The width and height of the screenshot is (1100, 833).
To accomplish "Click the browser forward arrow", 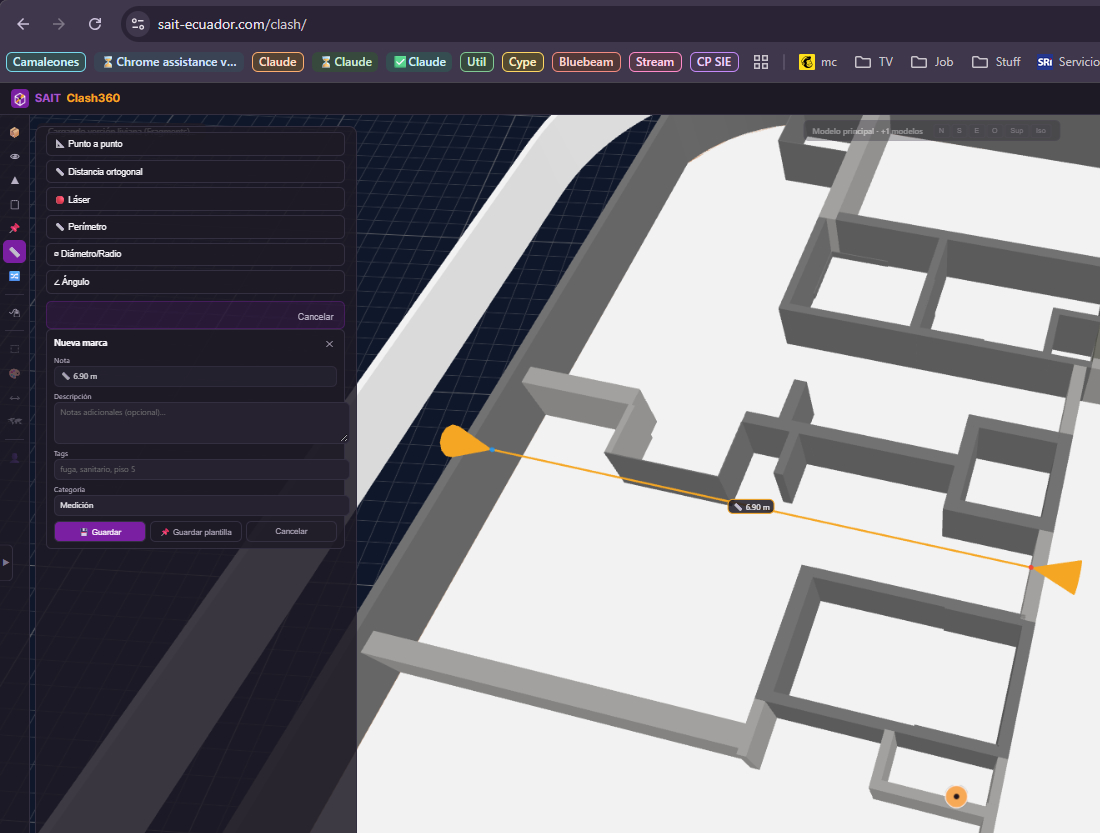I will (x=59, y=24).
